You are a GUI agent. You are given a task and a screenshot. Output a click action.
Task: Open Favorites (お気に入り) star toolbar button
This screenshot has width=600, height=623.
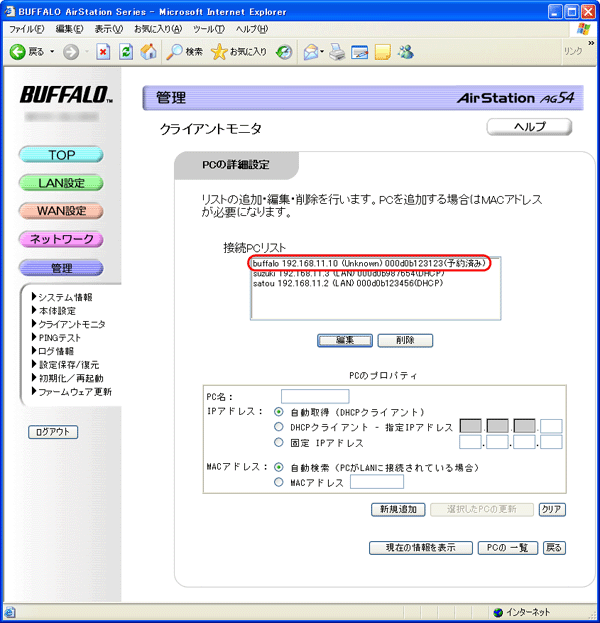(239, 52)
